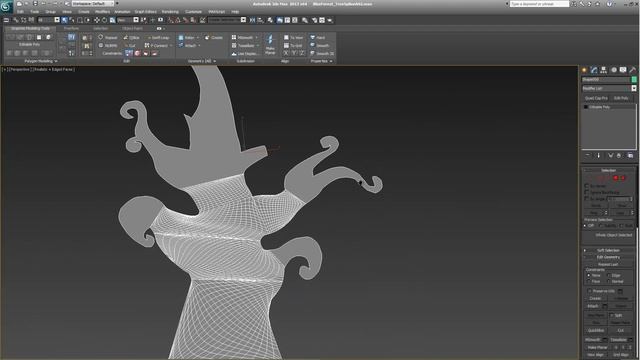Image resolution: width=640 pixels, height=360 pixels.
Task: Collapse the Edit Geometry rollout
Action: click(608, 257)
